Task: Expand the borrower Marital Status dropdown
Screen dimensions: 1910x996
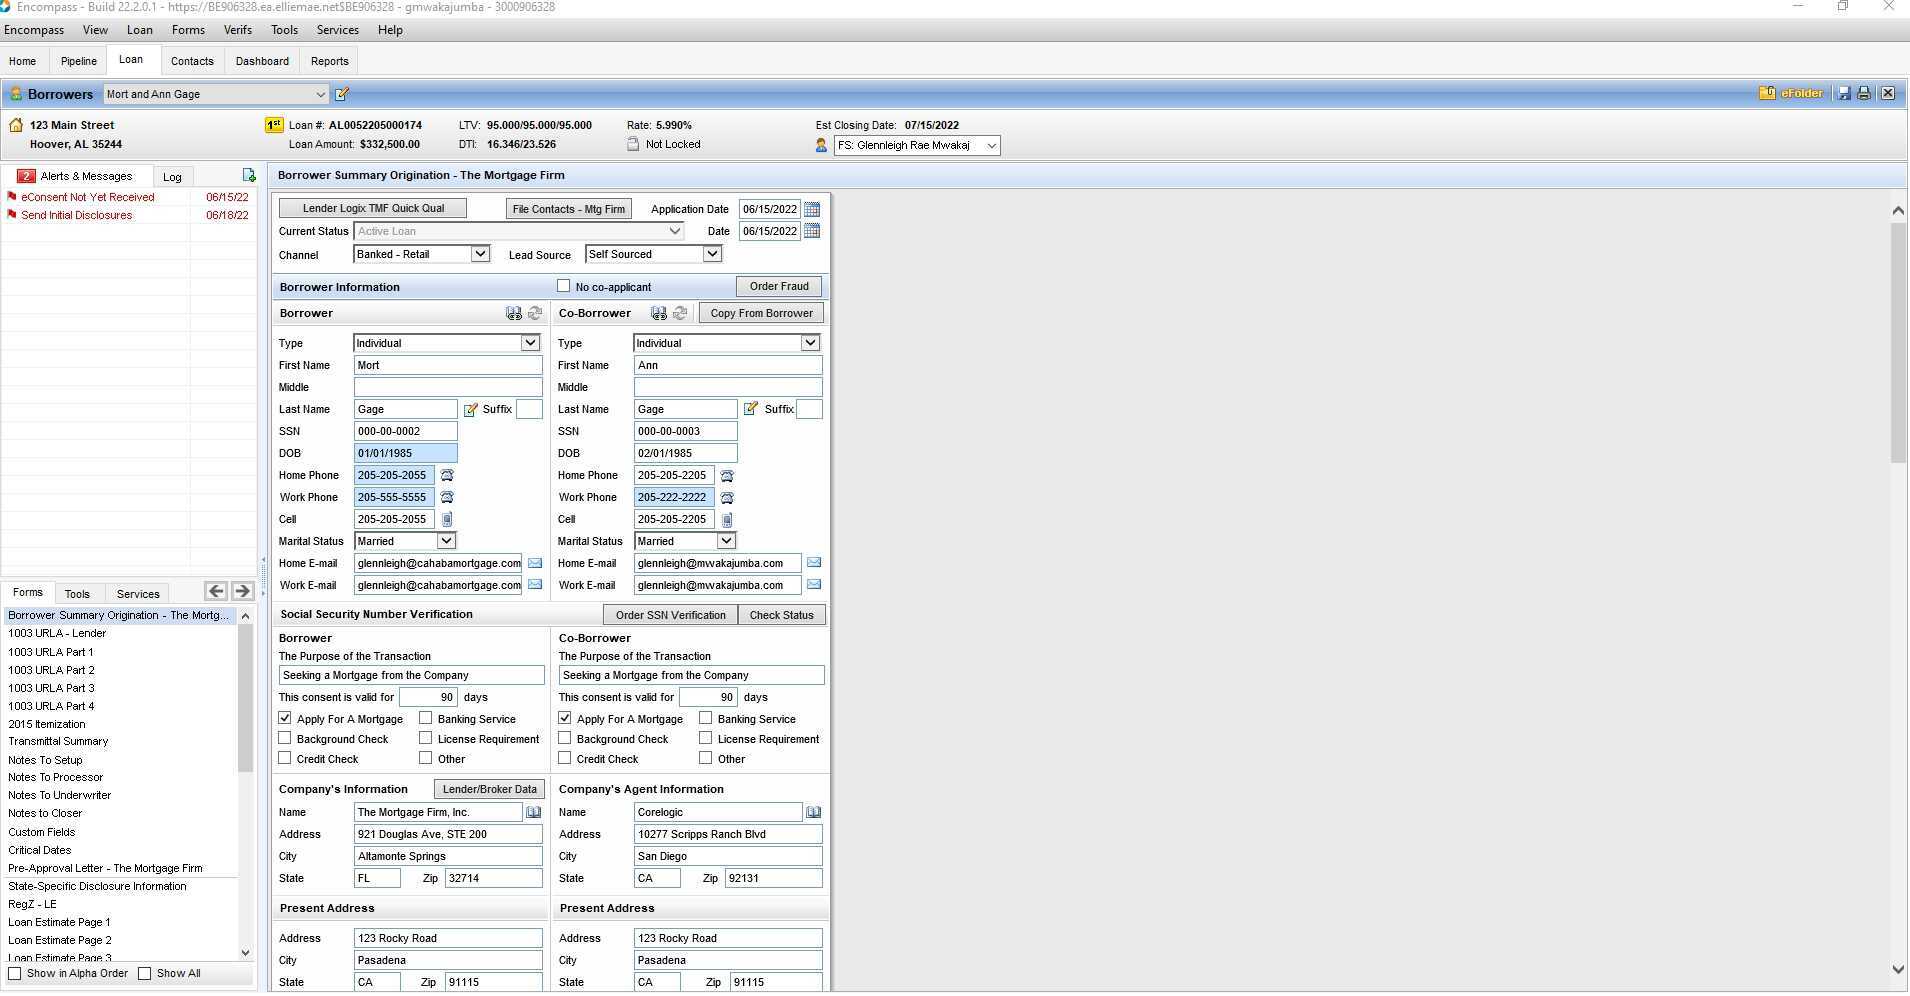Action: [x=446, y=541]
